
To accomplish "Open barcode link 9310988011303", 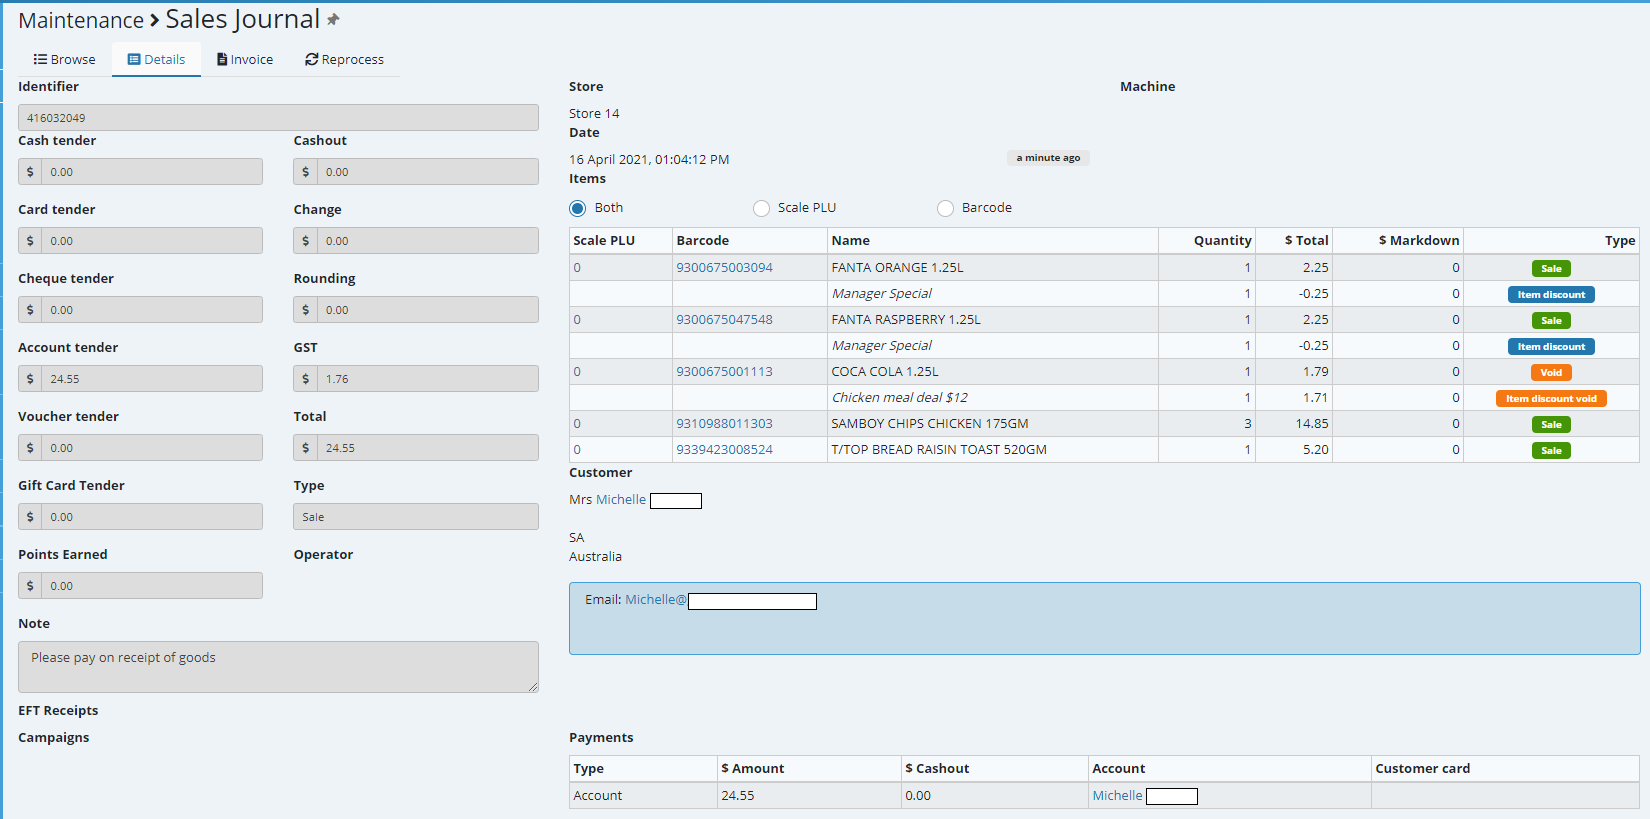I will tap(724, 424).
